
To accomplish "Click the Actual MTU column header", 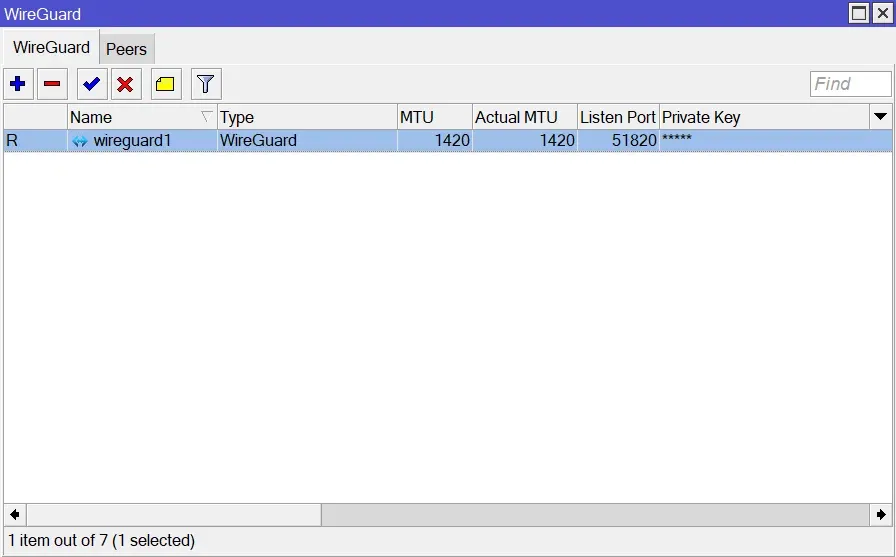I will click(x=524, y=117).
